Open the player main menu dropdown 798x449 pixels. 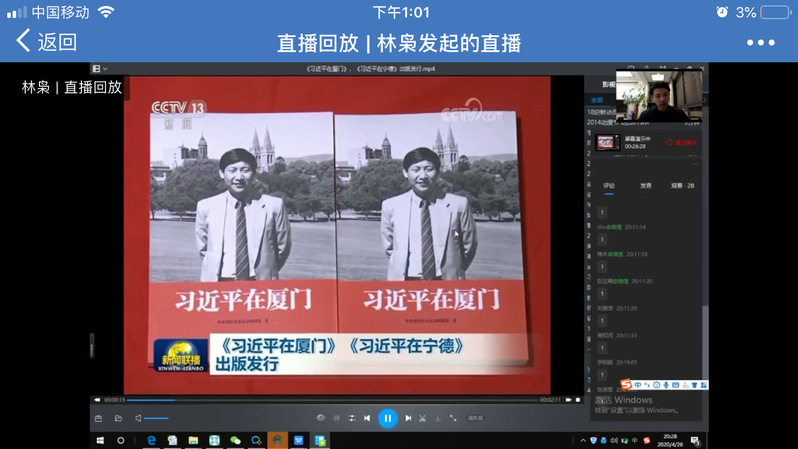[100, 69]
